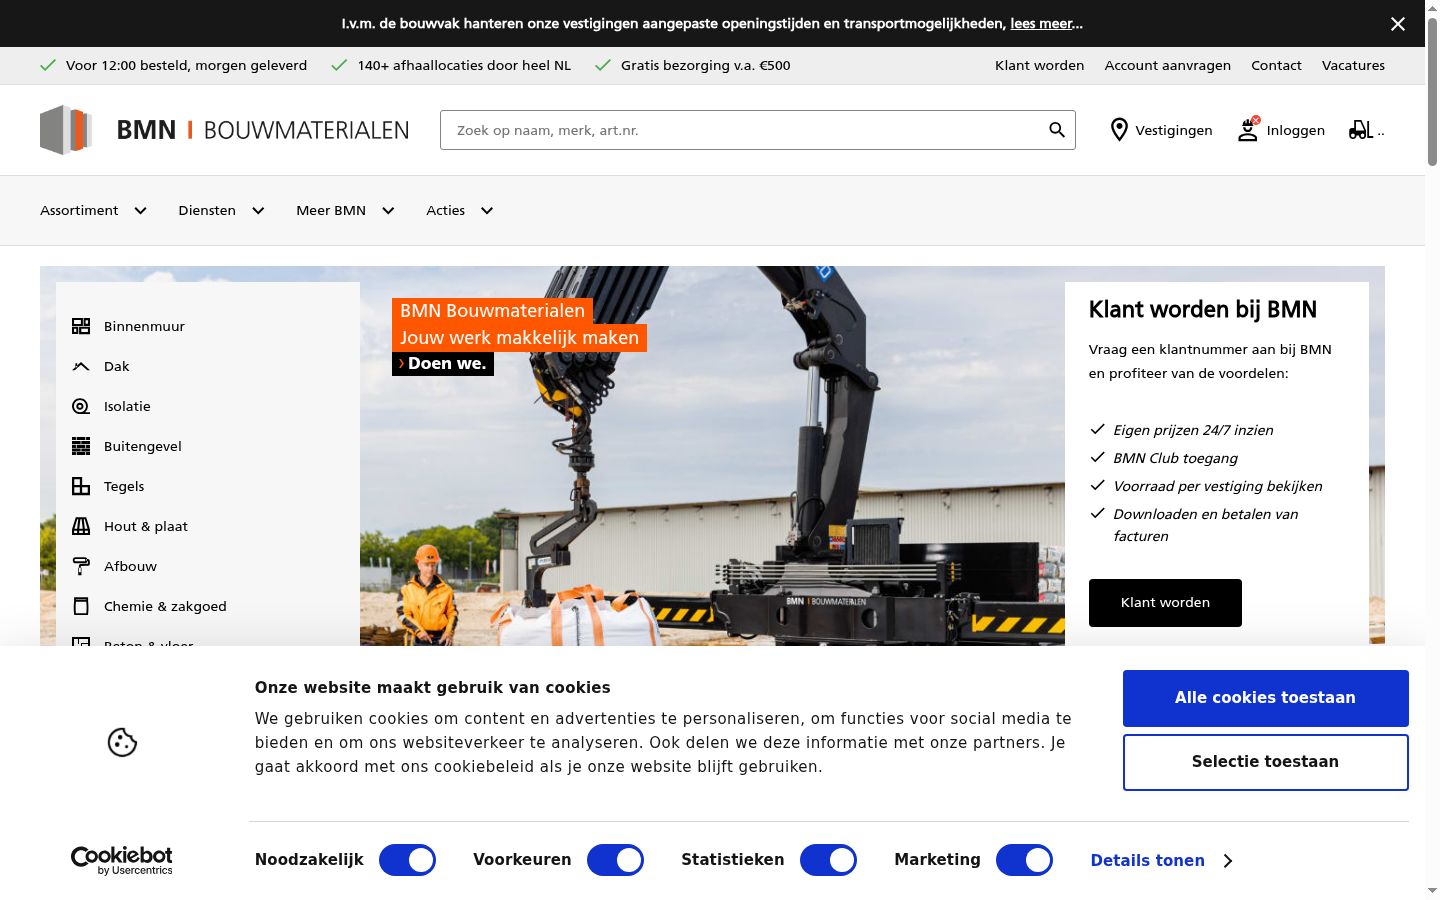
Task: Click 'Voorraad per vestiging bekijken' text
Action: pyautogui.click(x=1217, y=486)
